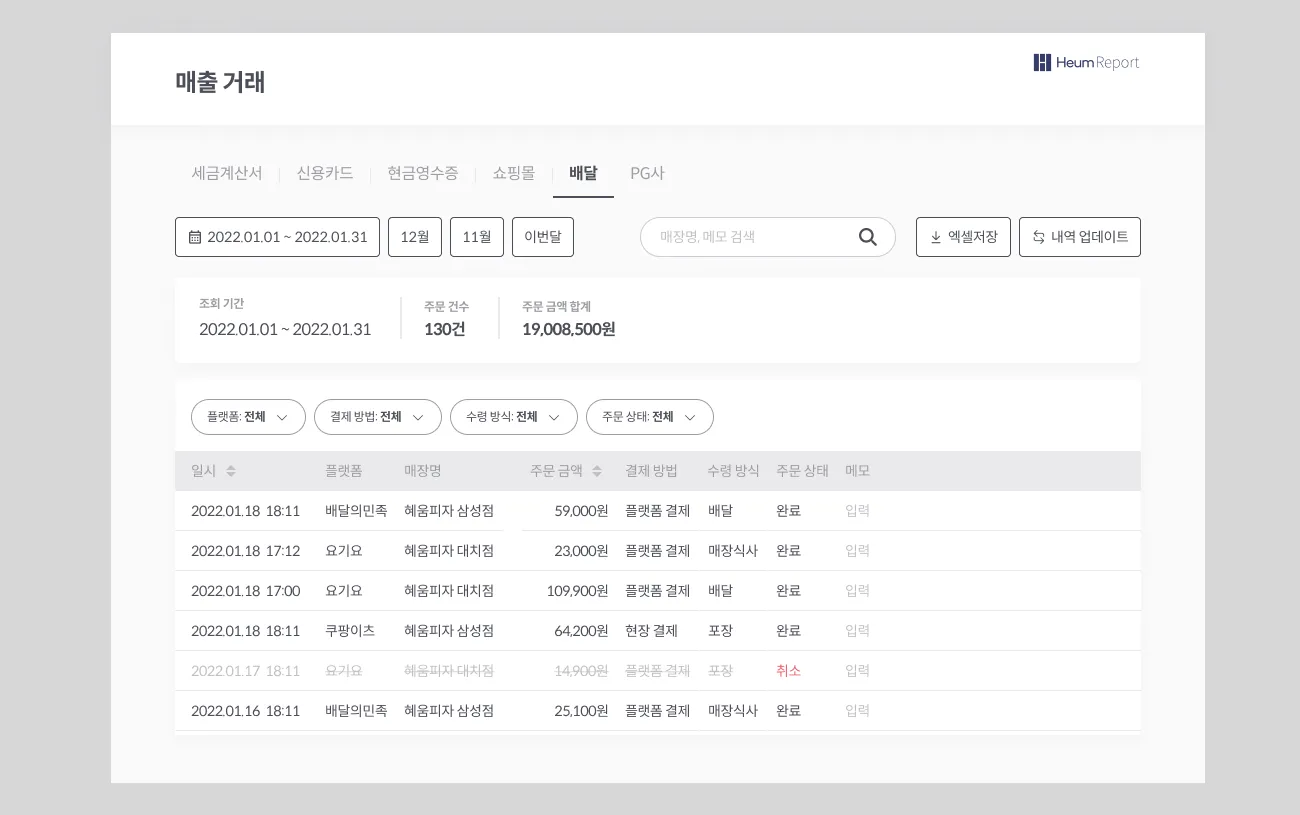Click memo 입력 for the 64,200원 order
This screenshot has height=815, width=1300.
(857, 631)
